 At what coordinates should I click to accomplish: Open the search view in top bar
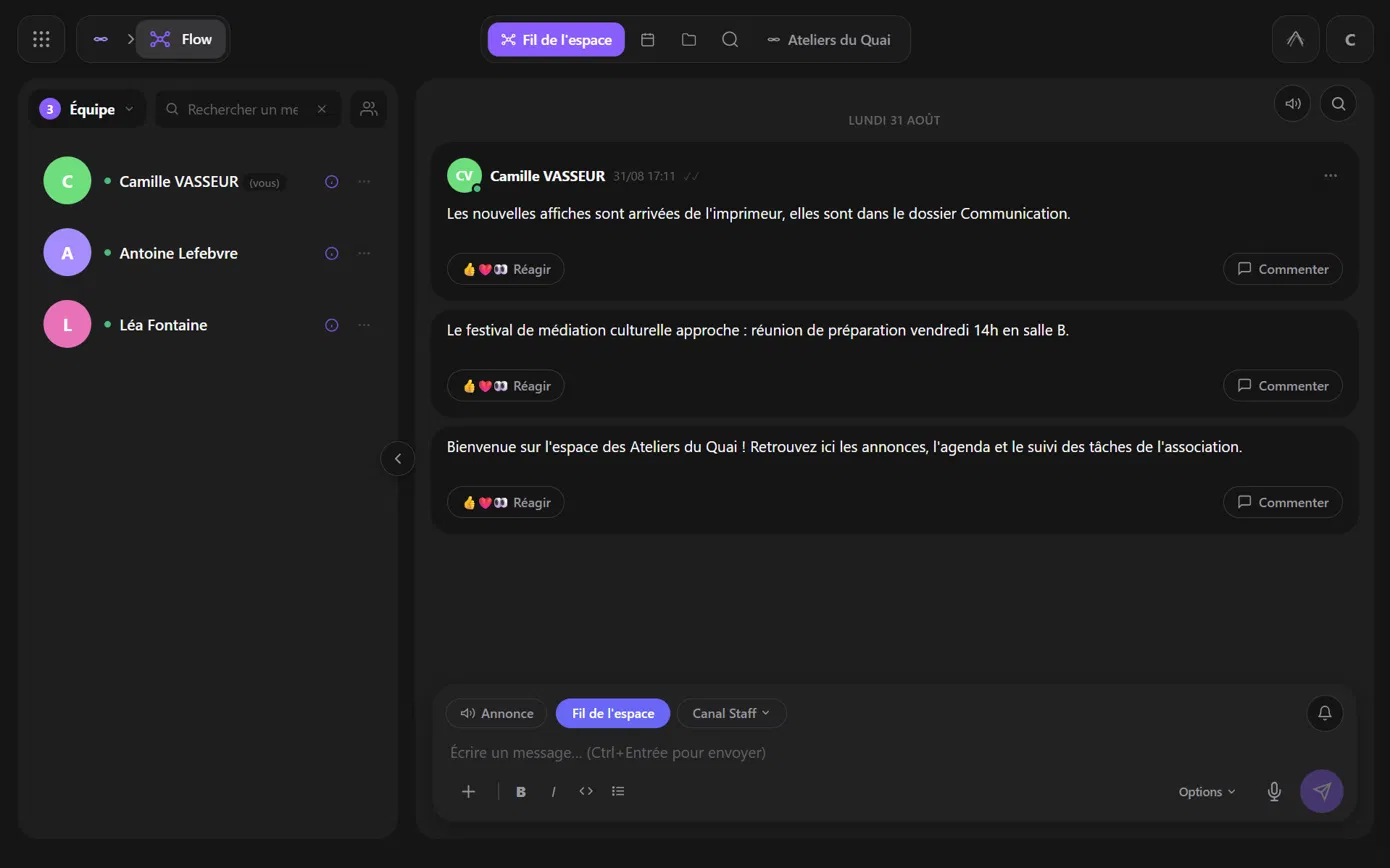point(730,39)
